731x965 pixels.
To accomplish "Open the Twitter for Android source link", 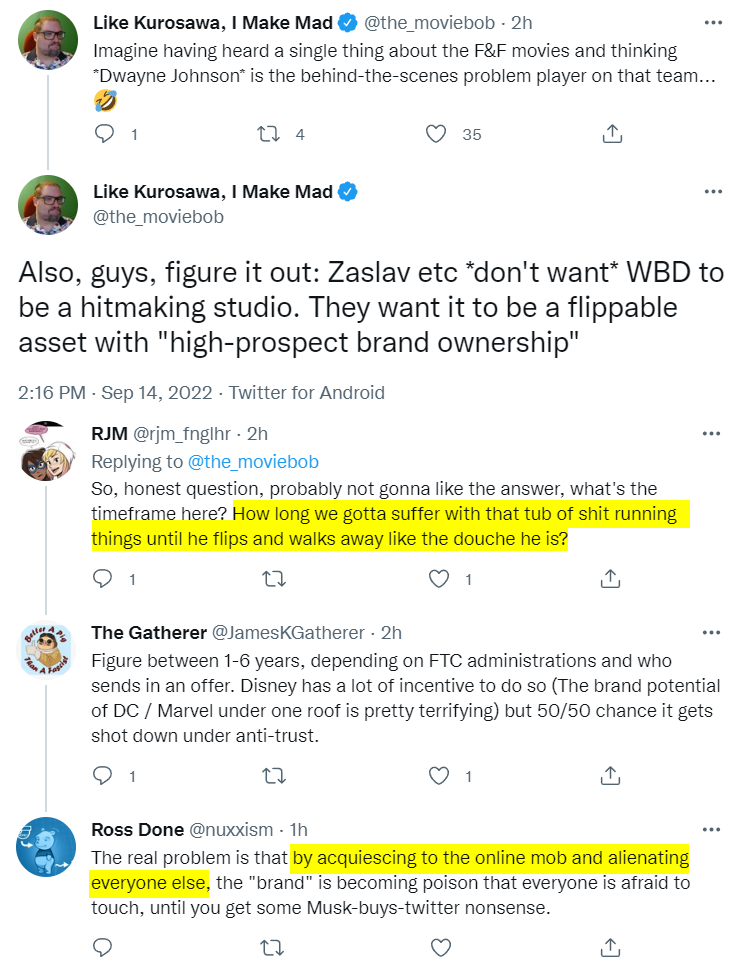I will coord(308,393).
